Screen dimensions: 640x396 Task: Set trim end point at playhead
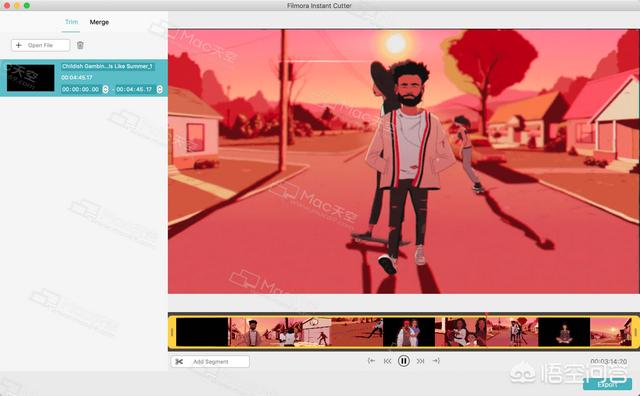(436, 361)
